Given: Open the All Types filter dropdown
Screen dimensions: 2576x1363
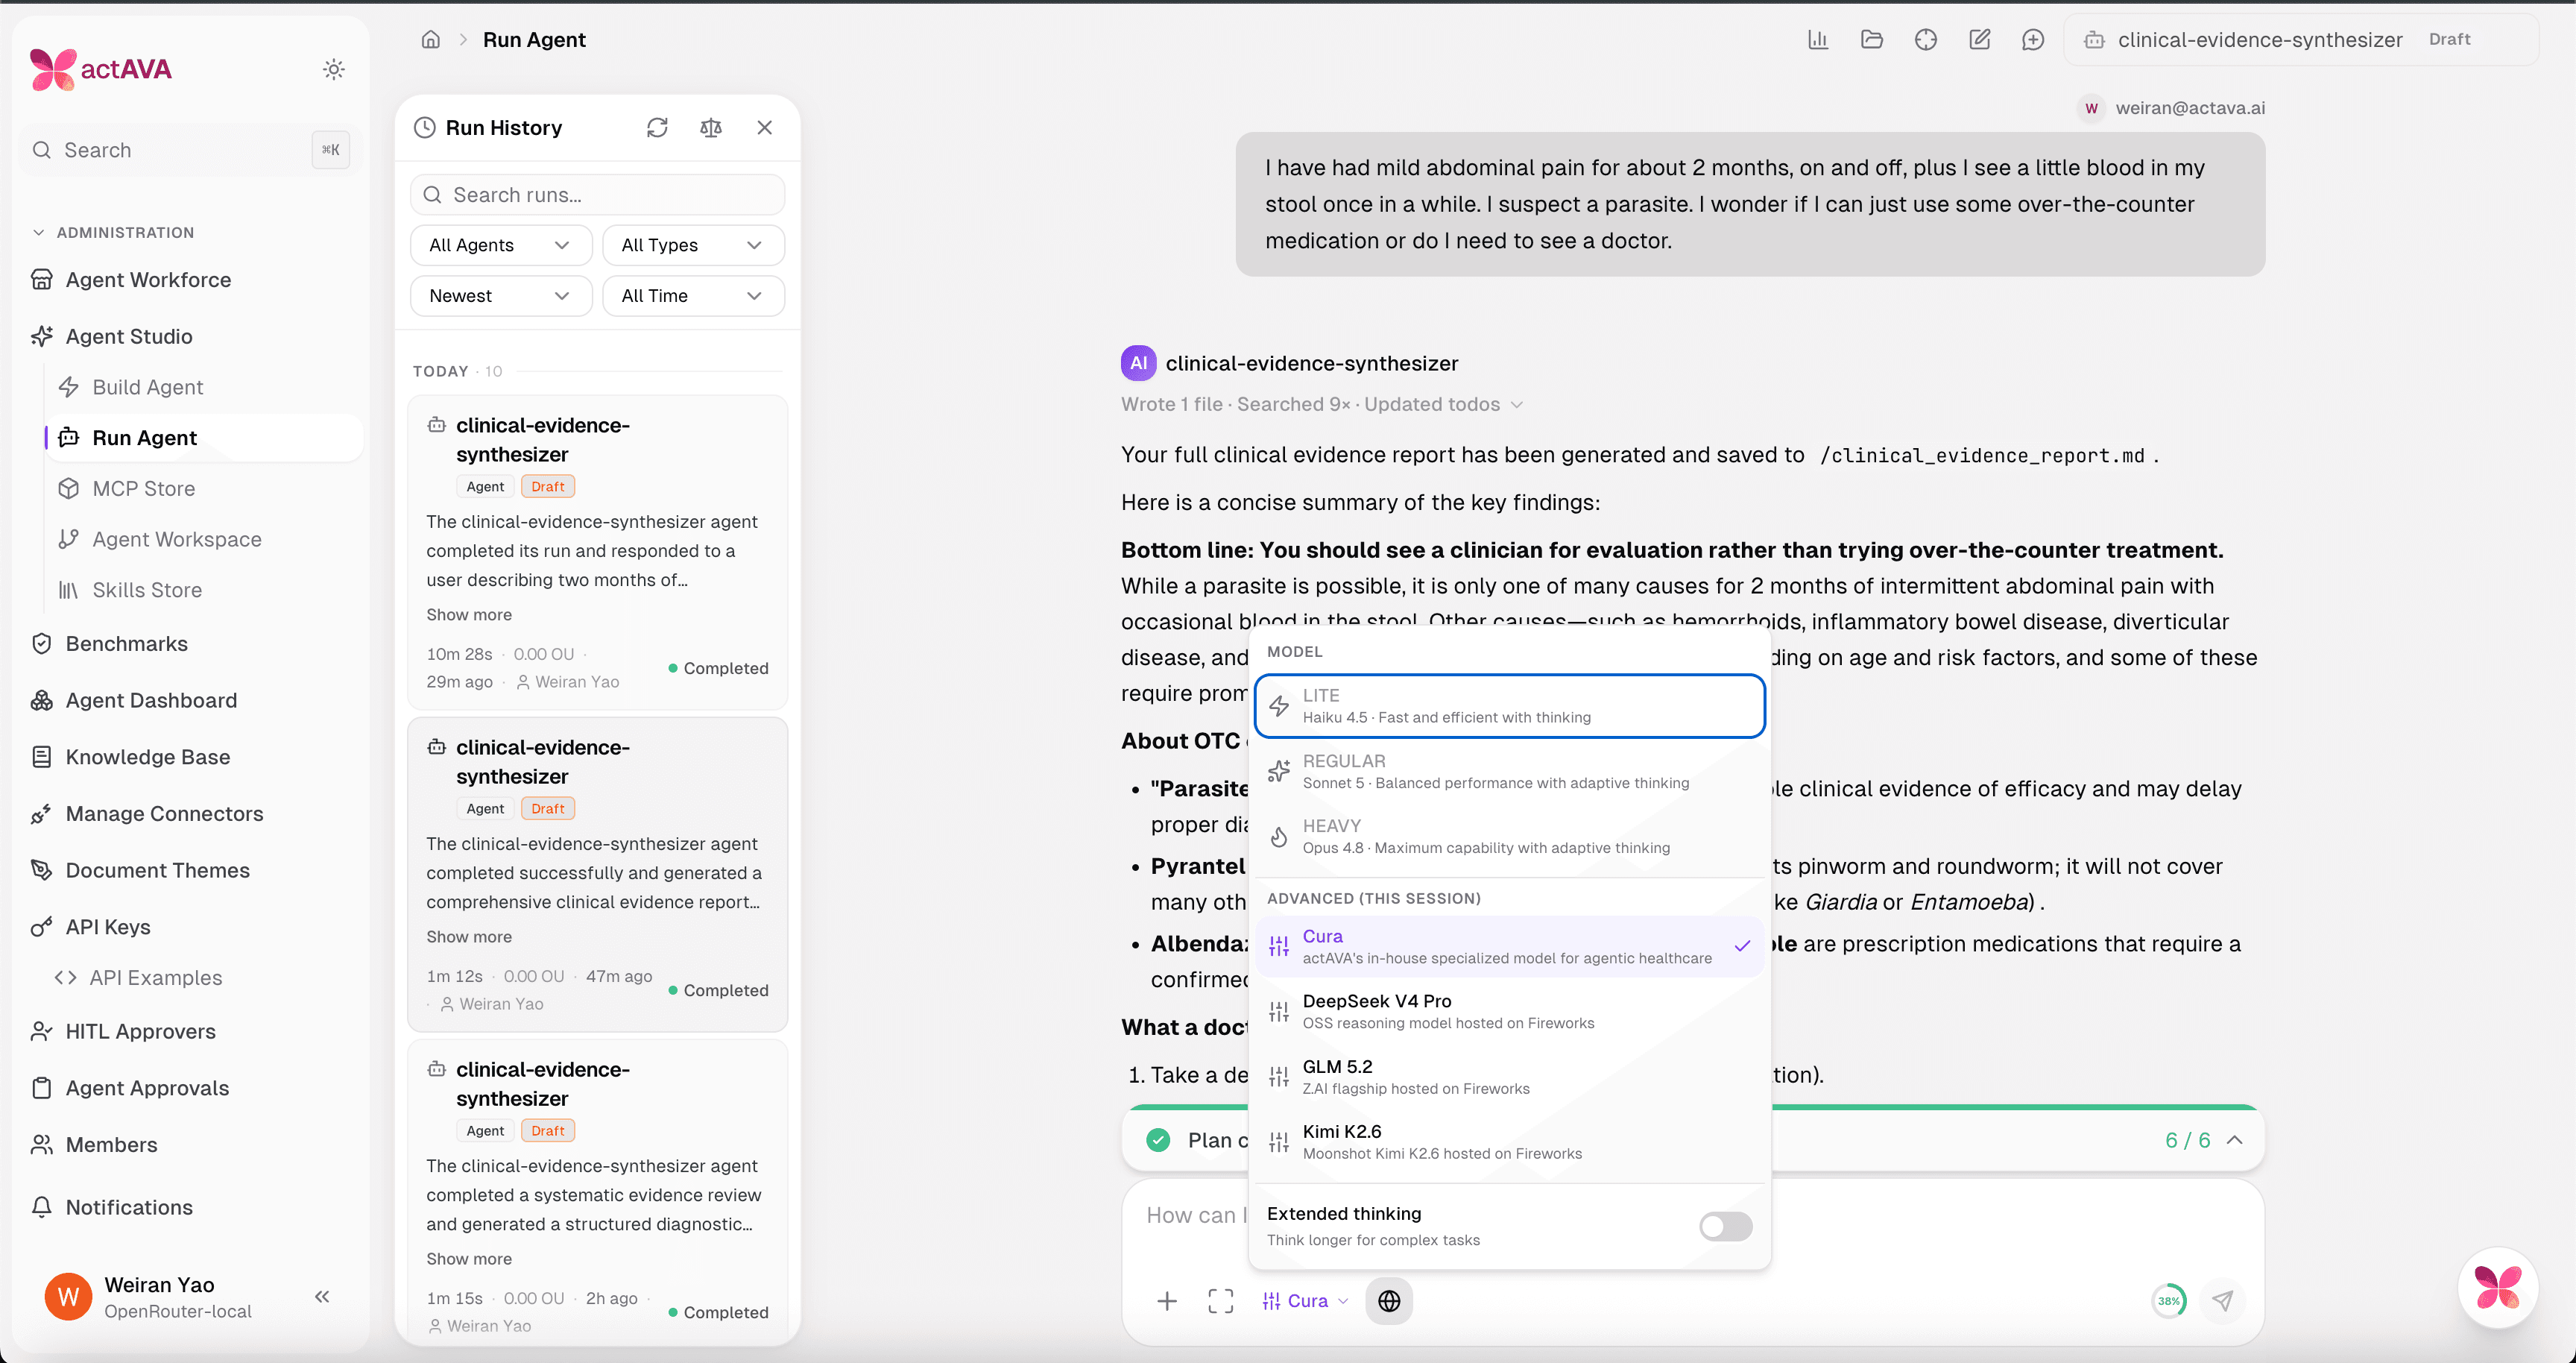Looking at the screenshot, I should point(693,245).
